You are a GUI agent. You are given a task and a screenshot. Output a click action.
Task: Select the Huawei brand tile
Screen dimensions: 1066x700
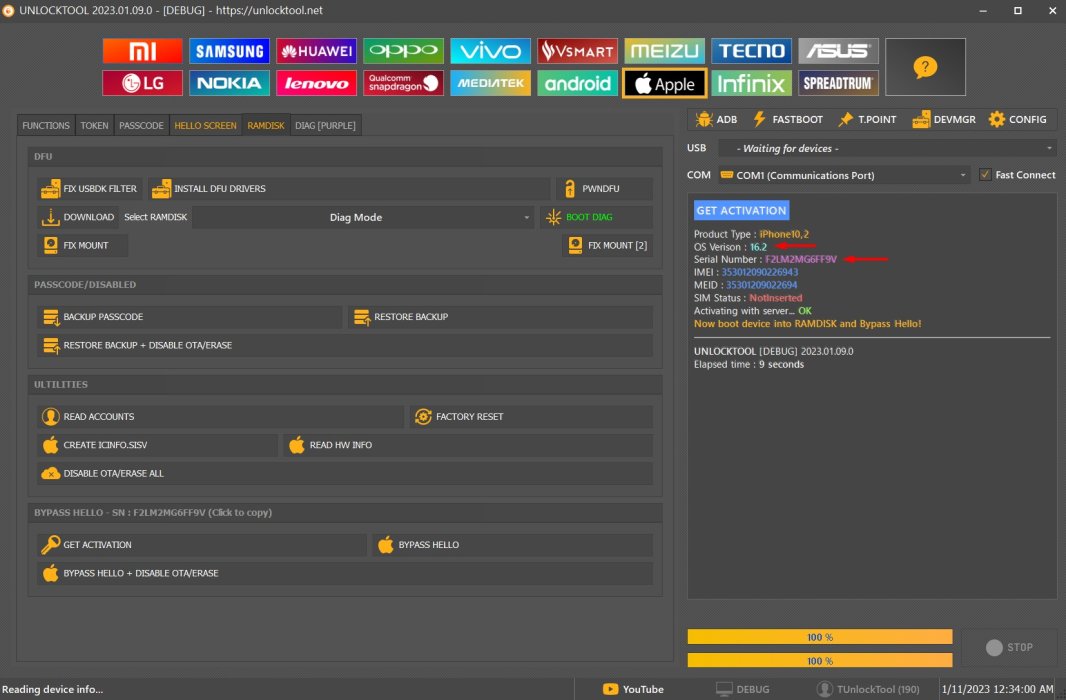tap(316, 51)
